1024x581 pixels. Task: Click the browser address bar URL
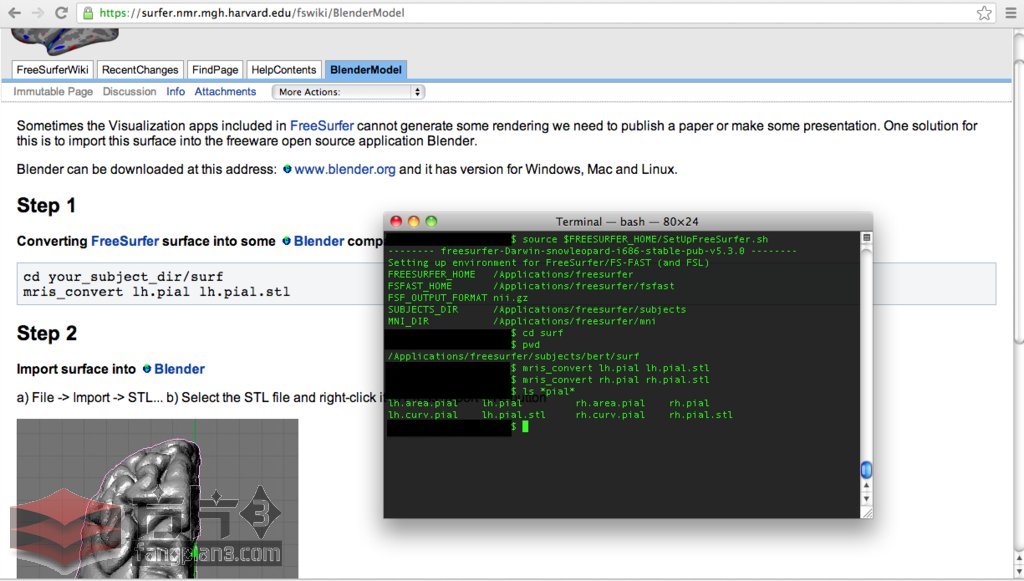(251, 12)
